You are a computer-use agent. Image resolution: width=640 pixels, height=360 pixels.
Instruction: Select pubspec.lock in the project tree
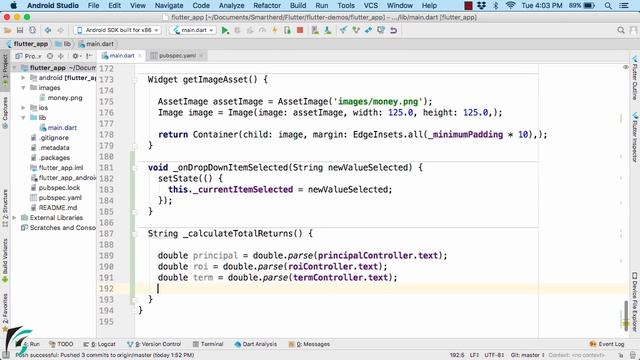click(55, 188)
